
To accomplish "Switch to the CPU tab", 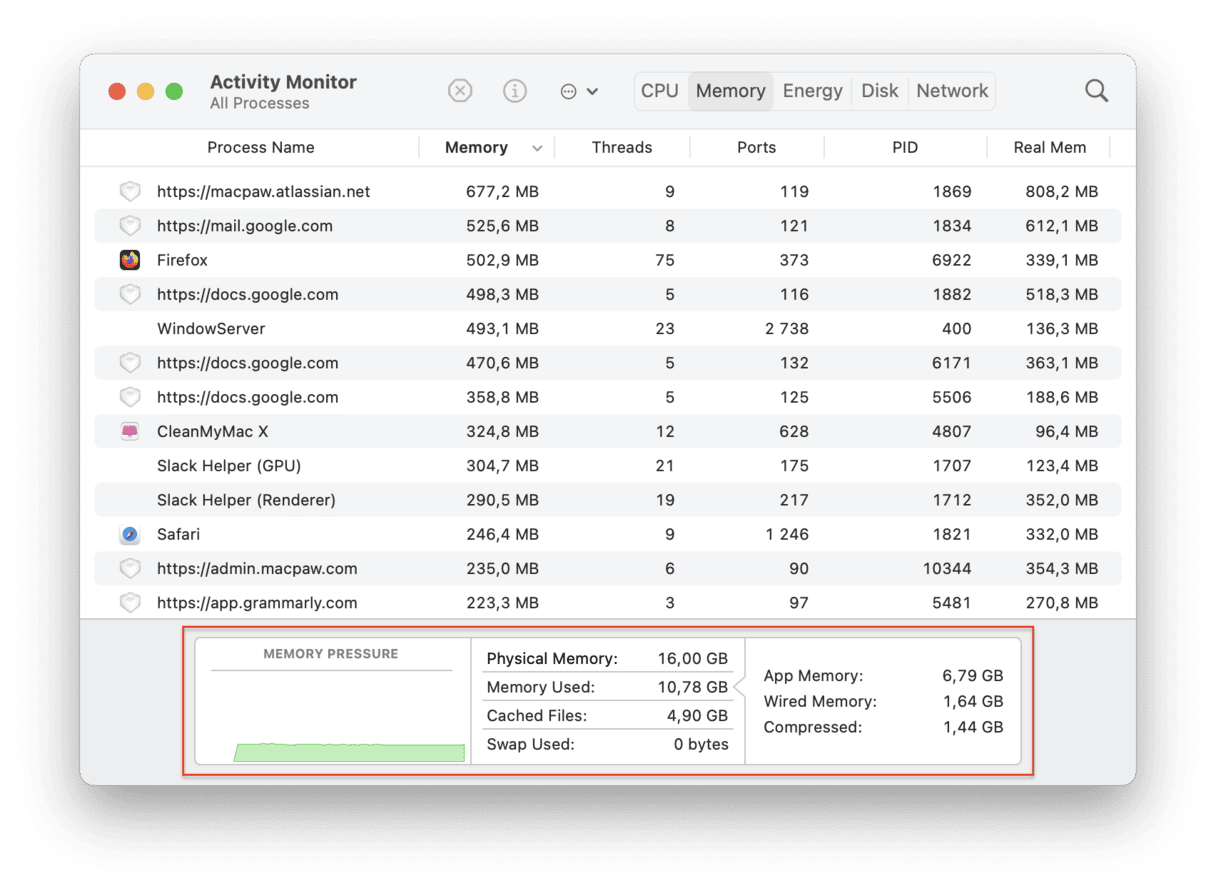I will click(660, 90).
